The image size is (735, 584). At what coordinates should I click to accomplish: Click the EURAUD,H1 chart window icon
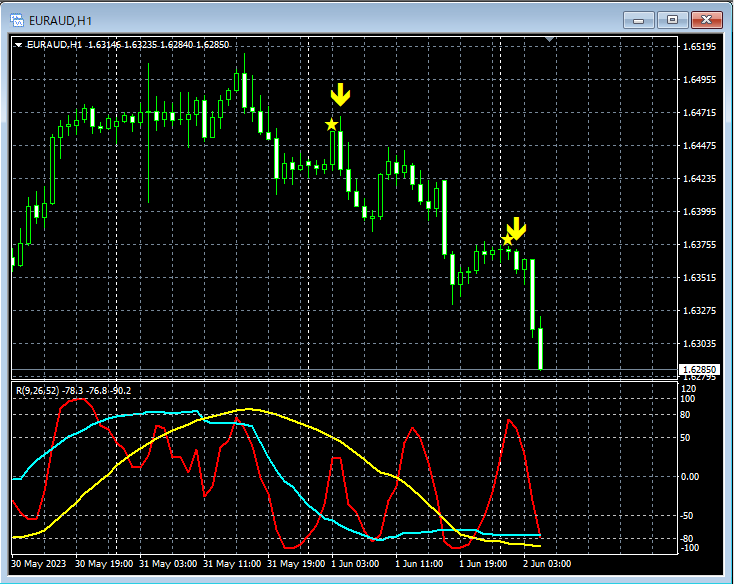point(17,20)
